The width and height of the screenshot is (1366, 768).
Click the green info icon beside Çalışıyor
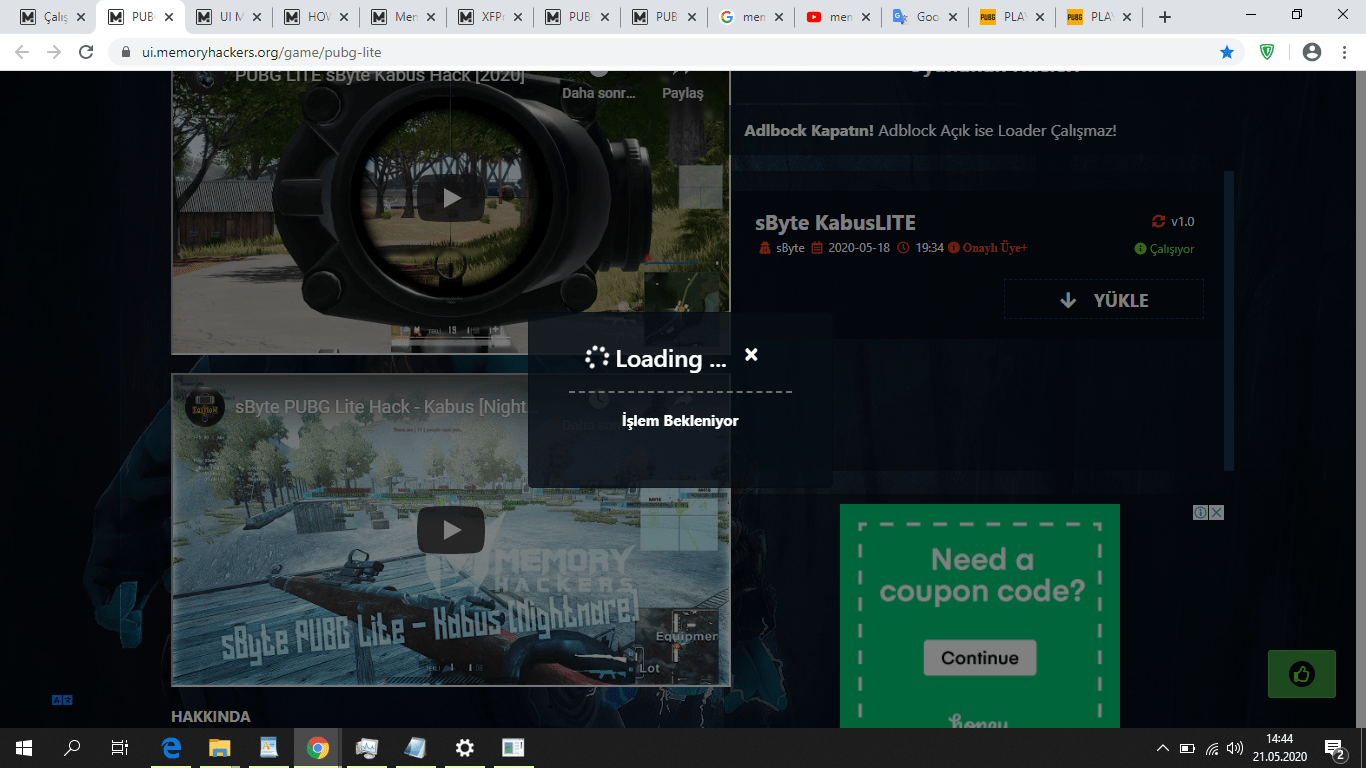1140,249
